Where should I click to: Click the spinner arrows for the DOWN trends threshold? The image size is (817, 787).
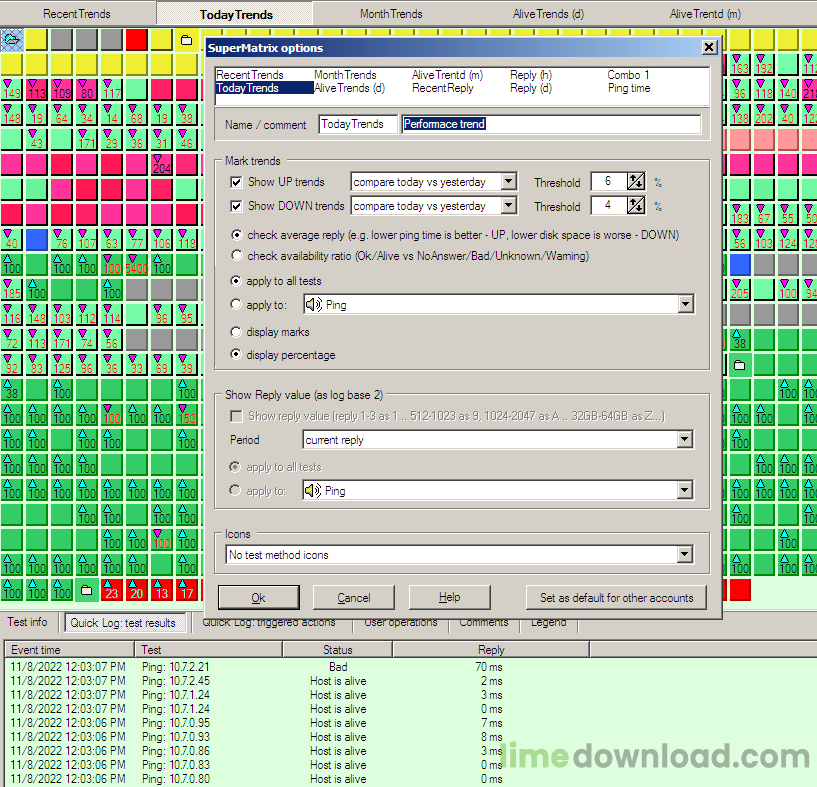point(636,205)
